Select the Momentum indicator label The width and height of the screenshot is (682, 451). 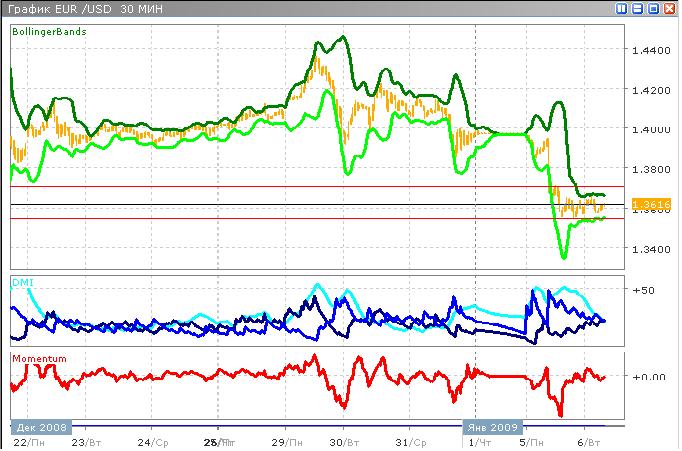tap(39, 358)
